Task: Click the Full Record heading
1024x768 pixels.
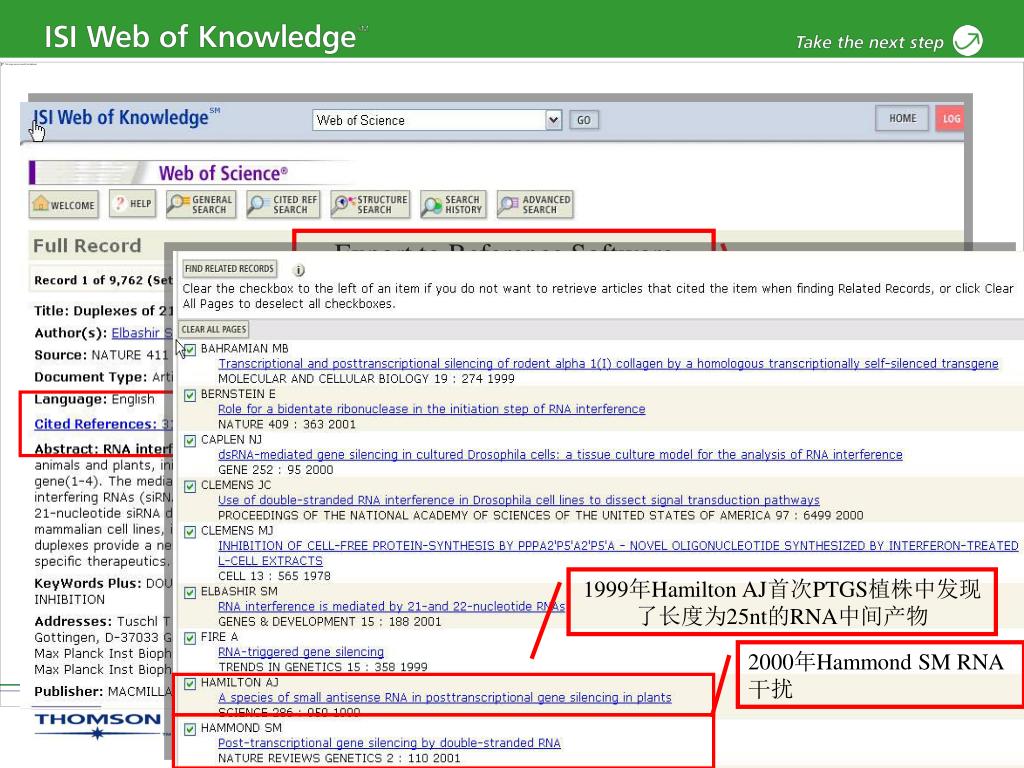Action: point(87,246)
